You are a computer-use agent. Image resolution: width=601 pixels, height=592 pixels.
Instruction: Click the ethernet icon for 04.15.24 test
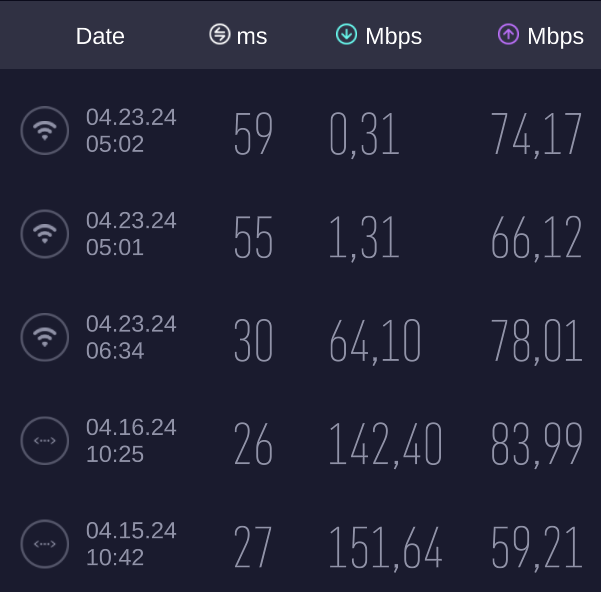[x=44, y=544]
